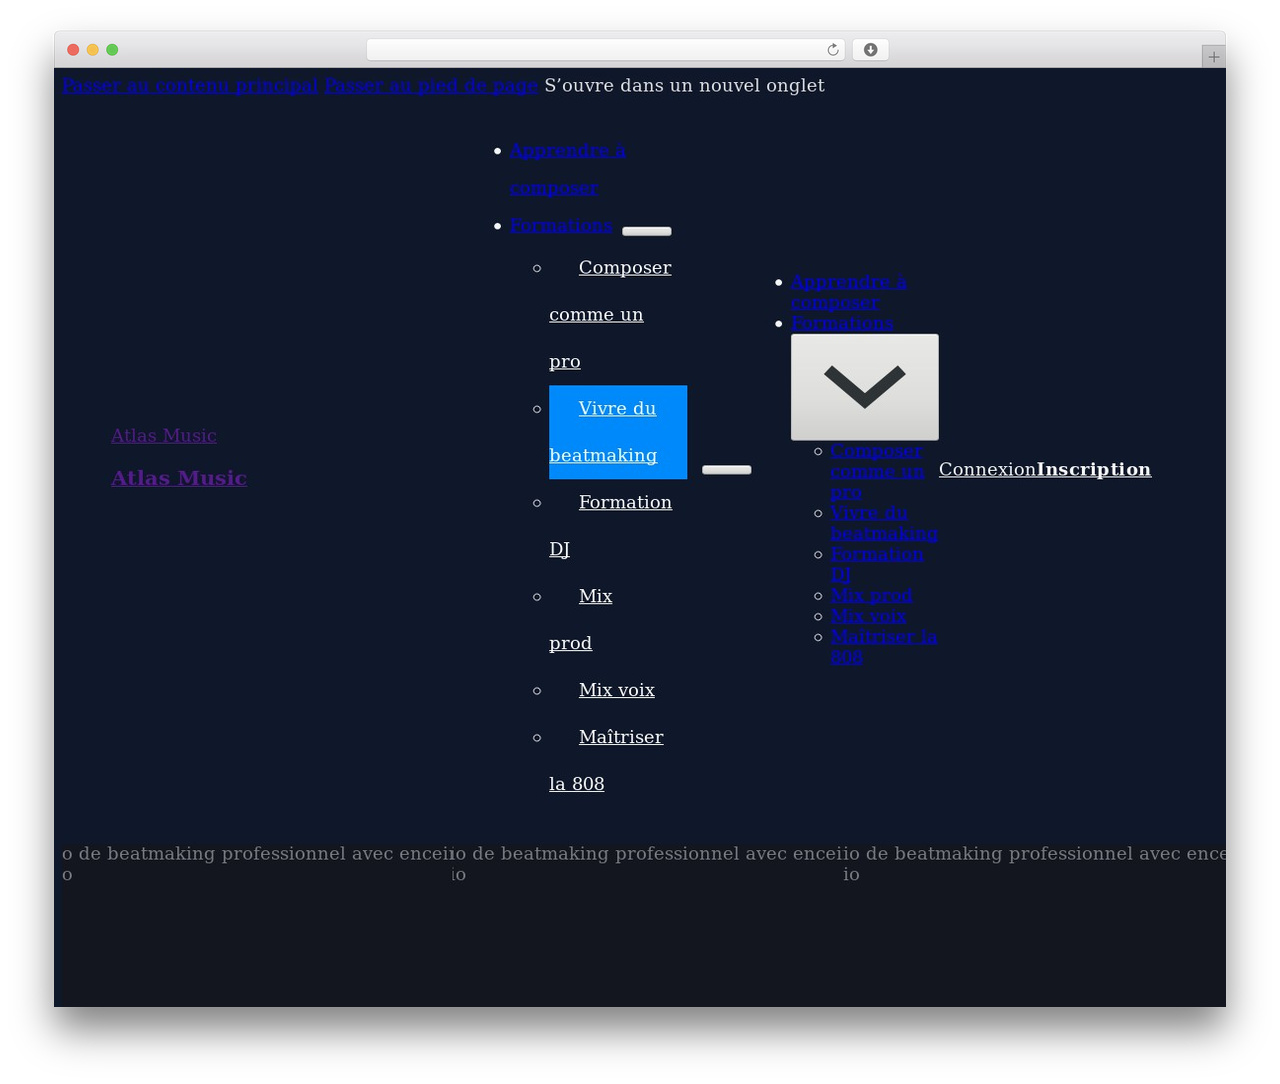Open white "Mix prod" submenu item
Viewport: 1280px width, 1084px height.
coord(581,619)
